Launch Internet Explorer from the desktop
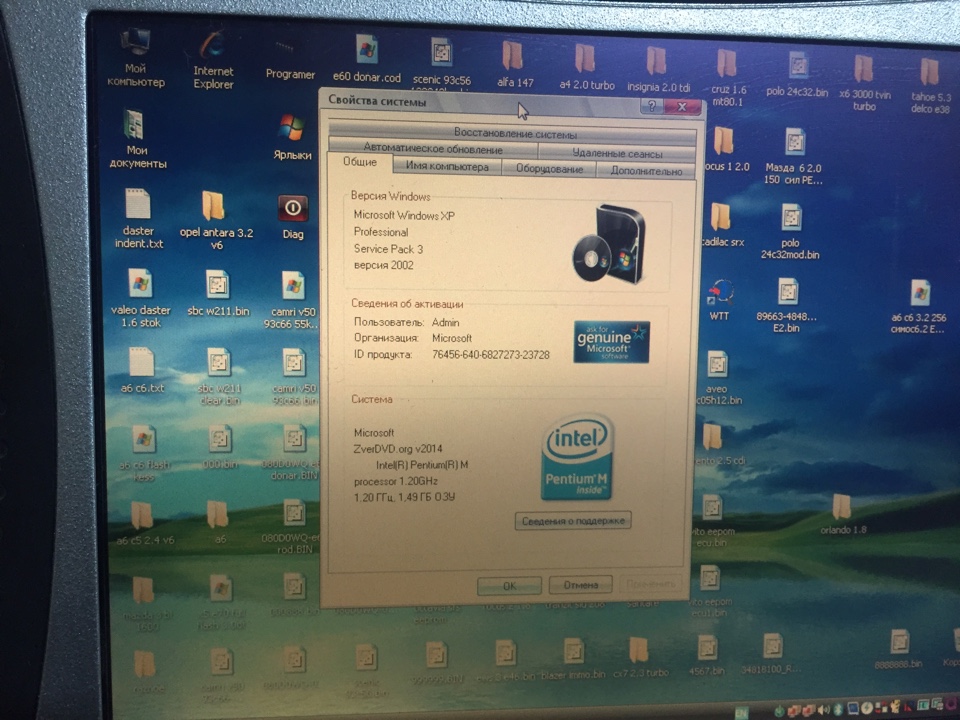960x720 pixels. tap(212, 47)
